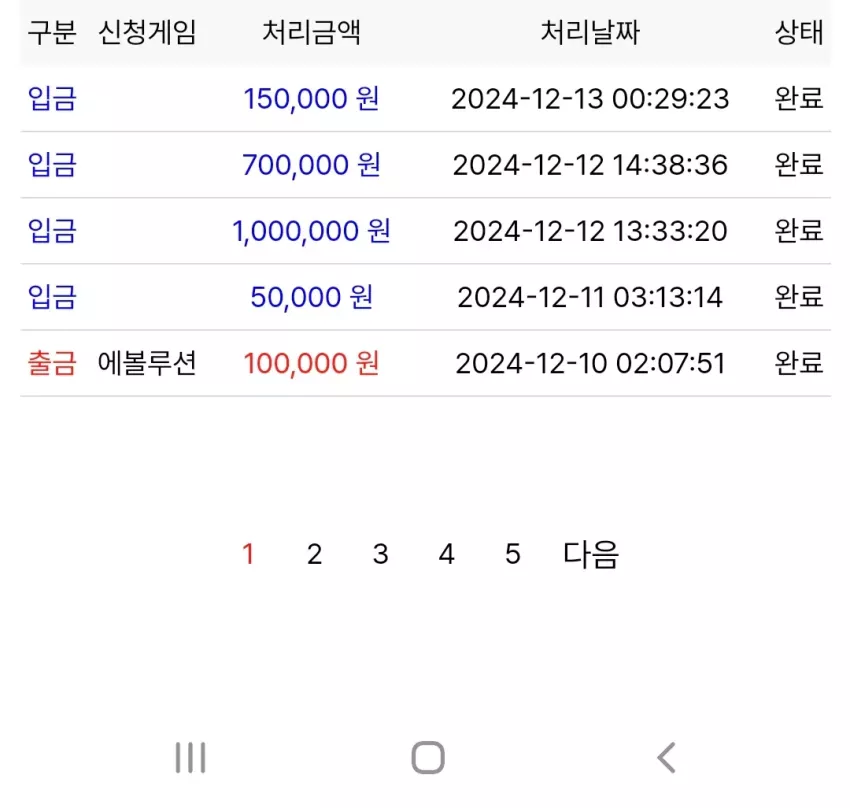Click the red 출금 withdrawal label
This screenshot has height=808, width=850.
[52, 363]
